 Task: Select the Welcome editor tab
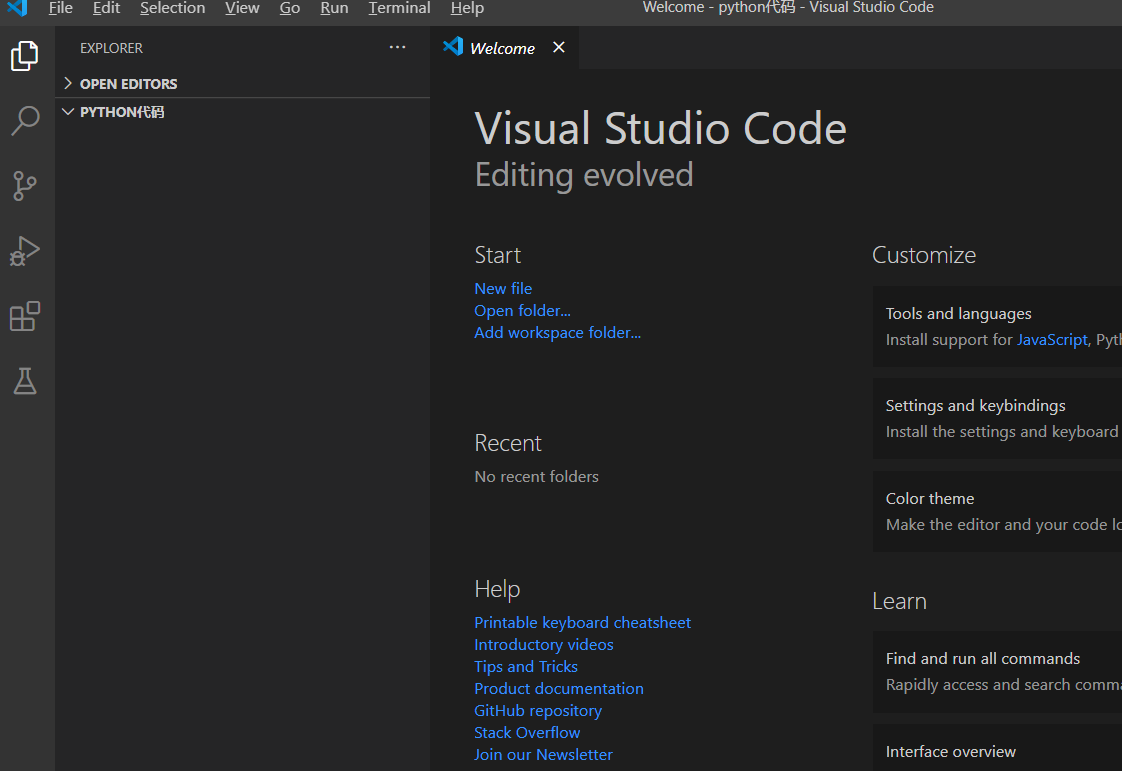click(x=502, y=48)
